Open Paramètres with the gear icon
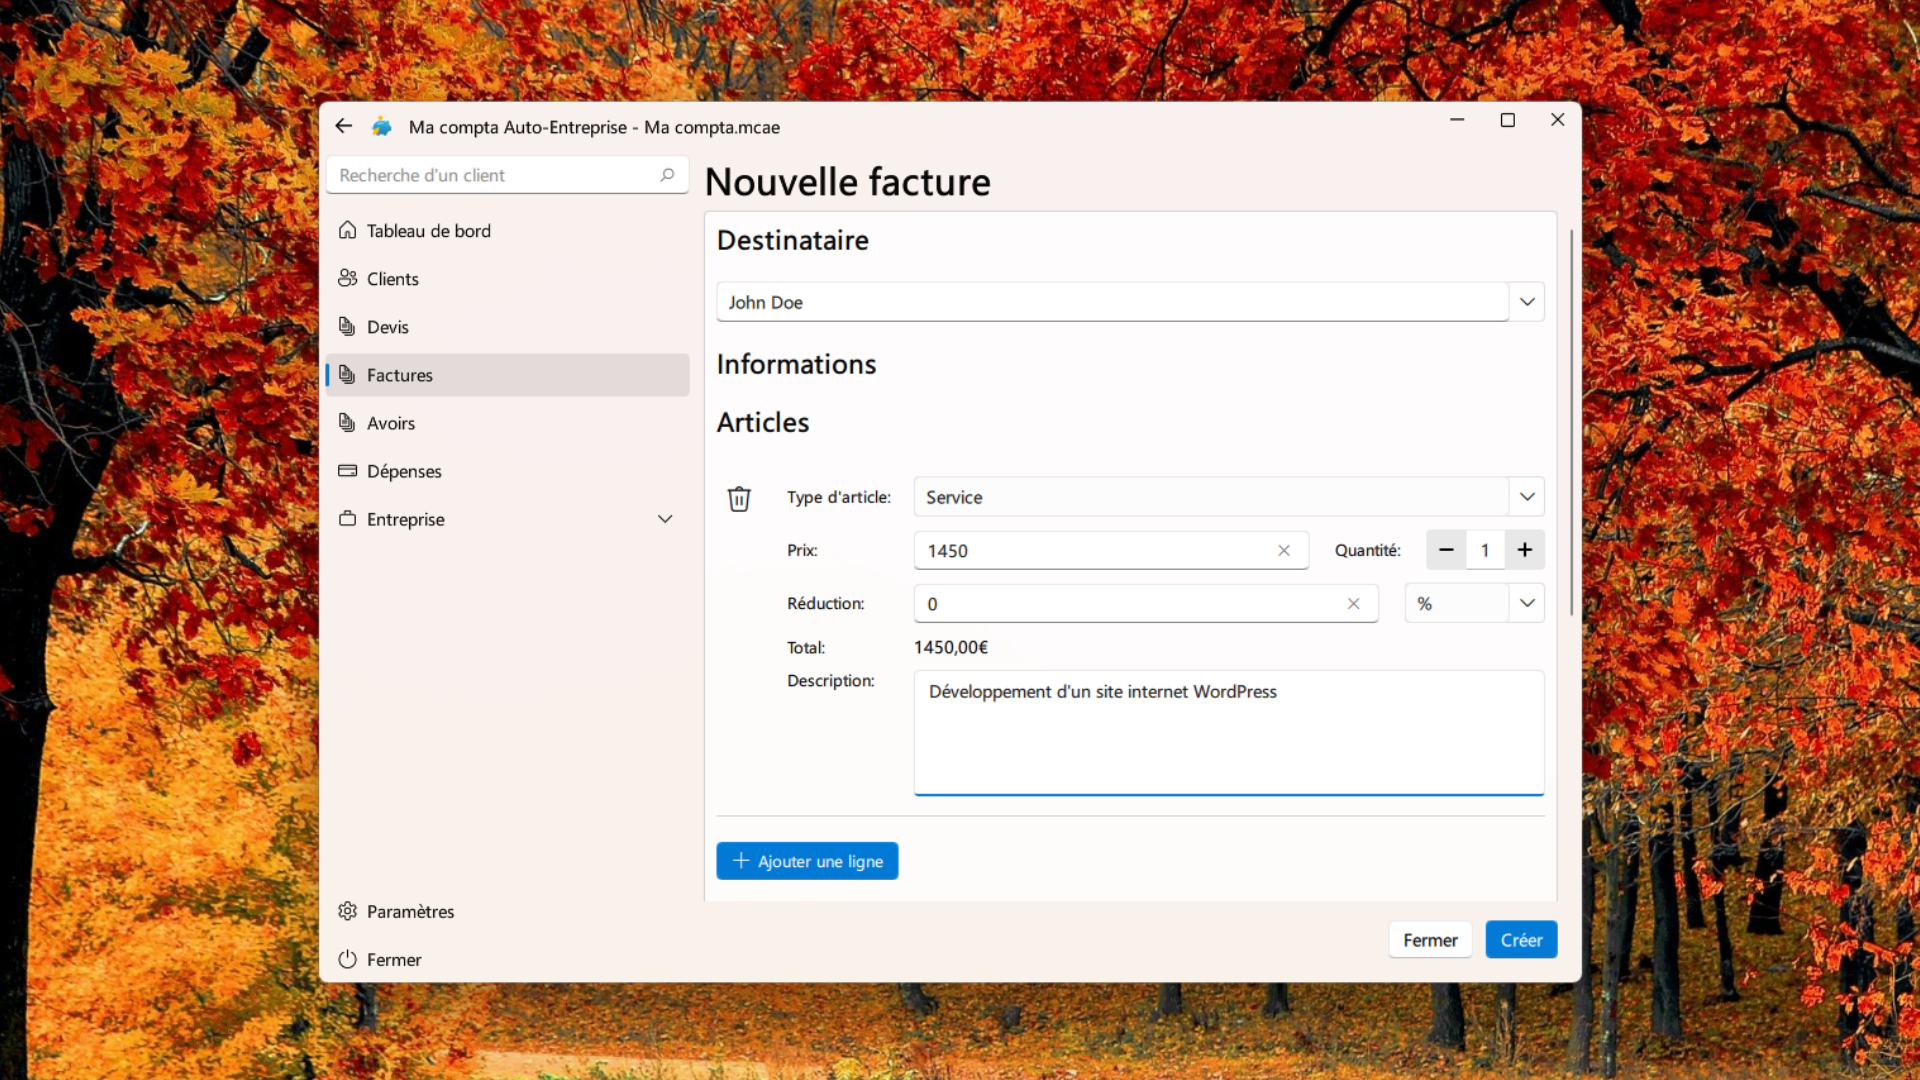Screen dimensions: 1920x1080 347,911
